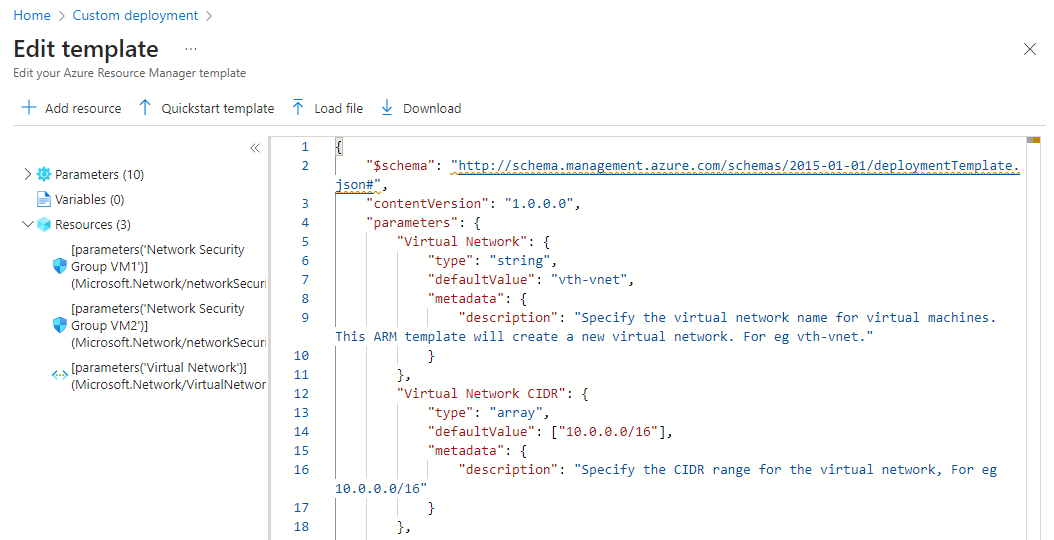Select Network Security Group VM1 resource
Screen dimensions: 1054x540
[x=168, y=266]
